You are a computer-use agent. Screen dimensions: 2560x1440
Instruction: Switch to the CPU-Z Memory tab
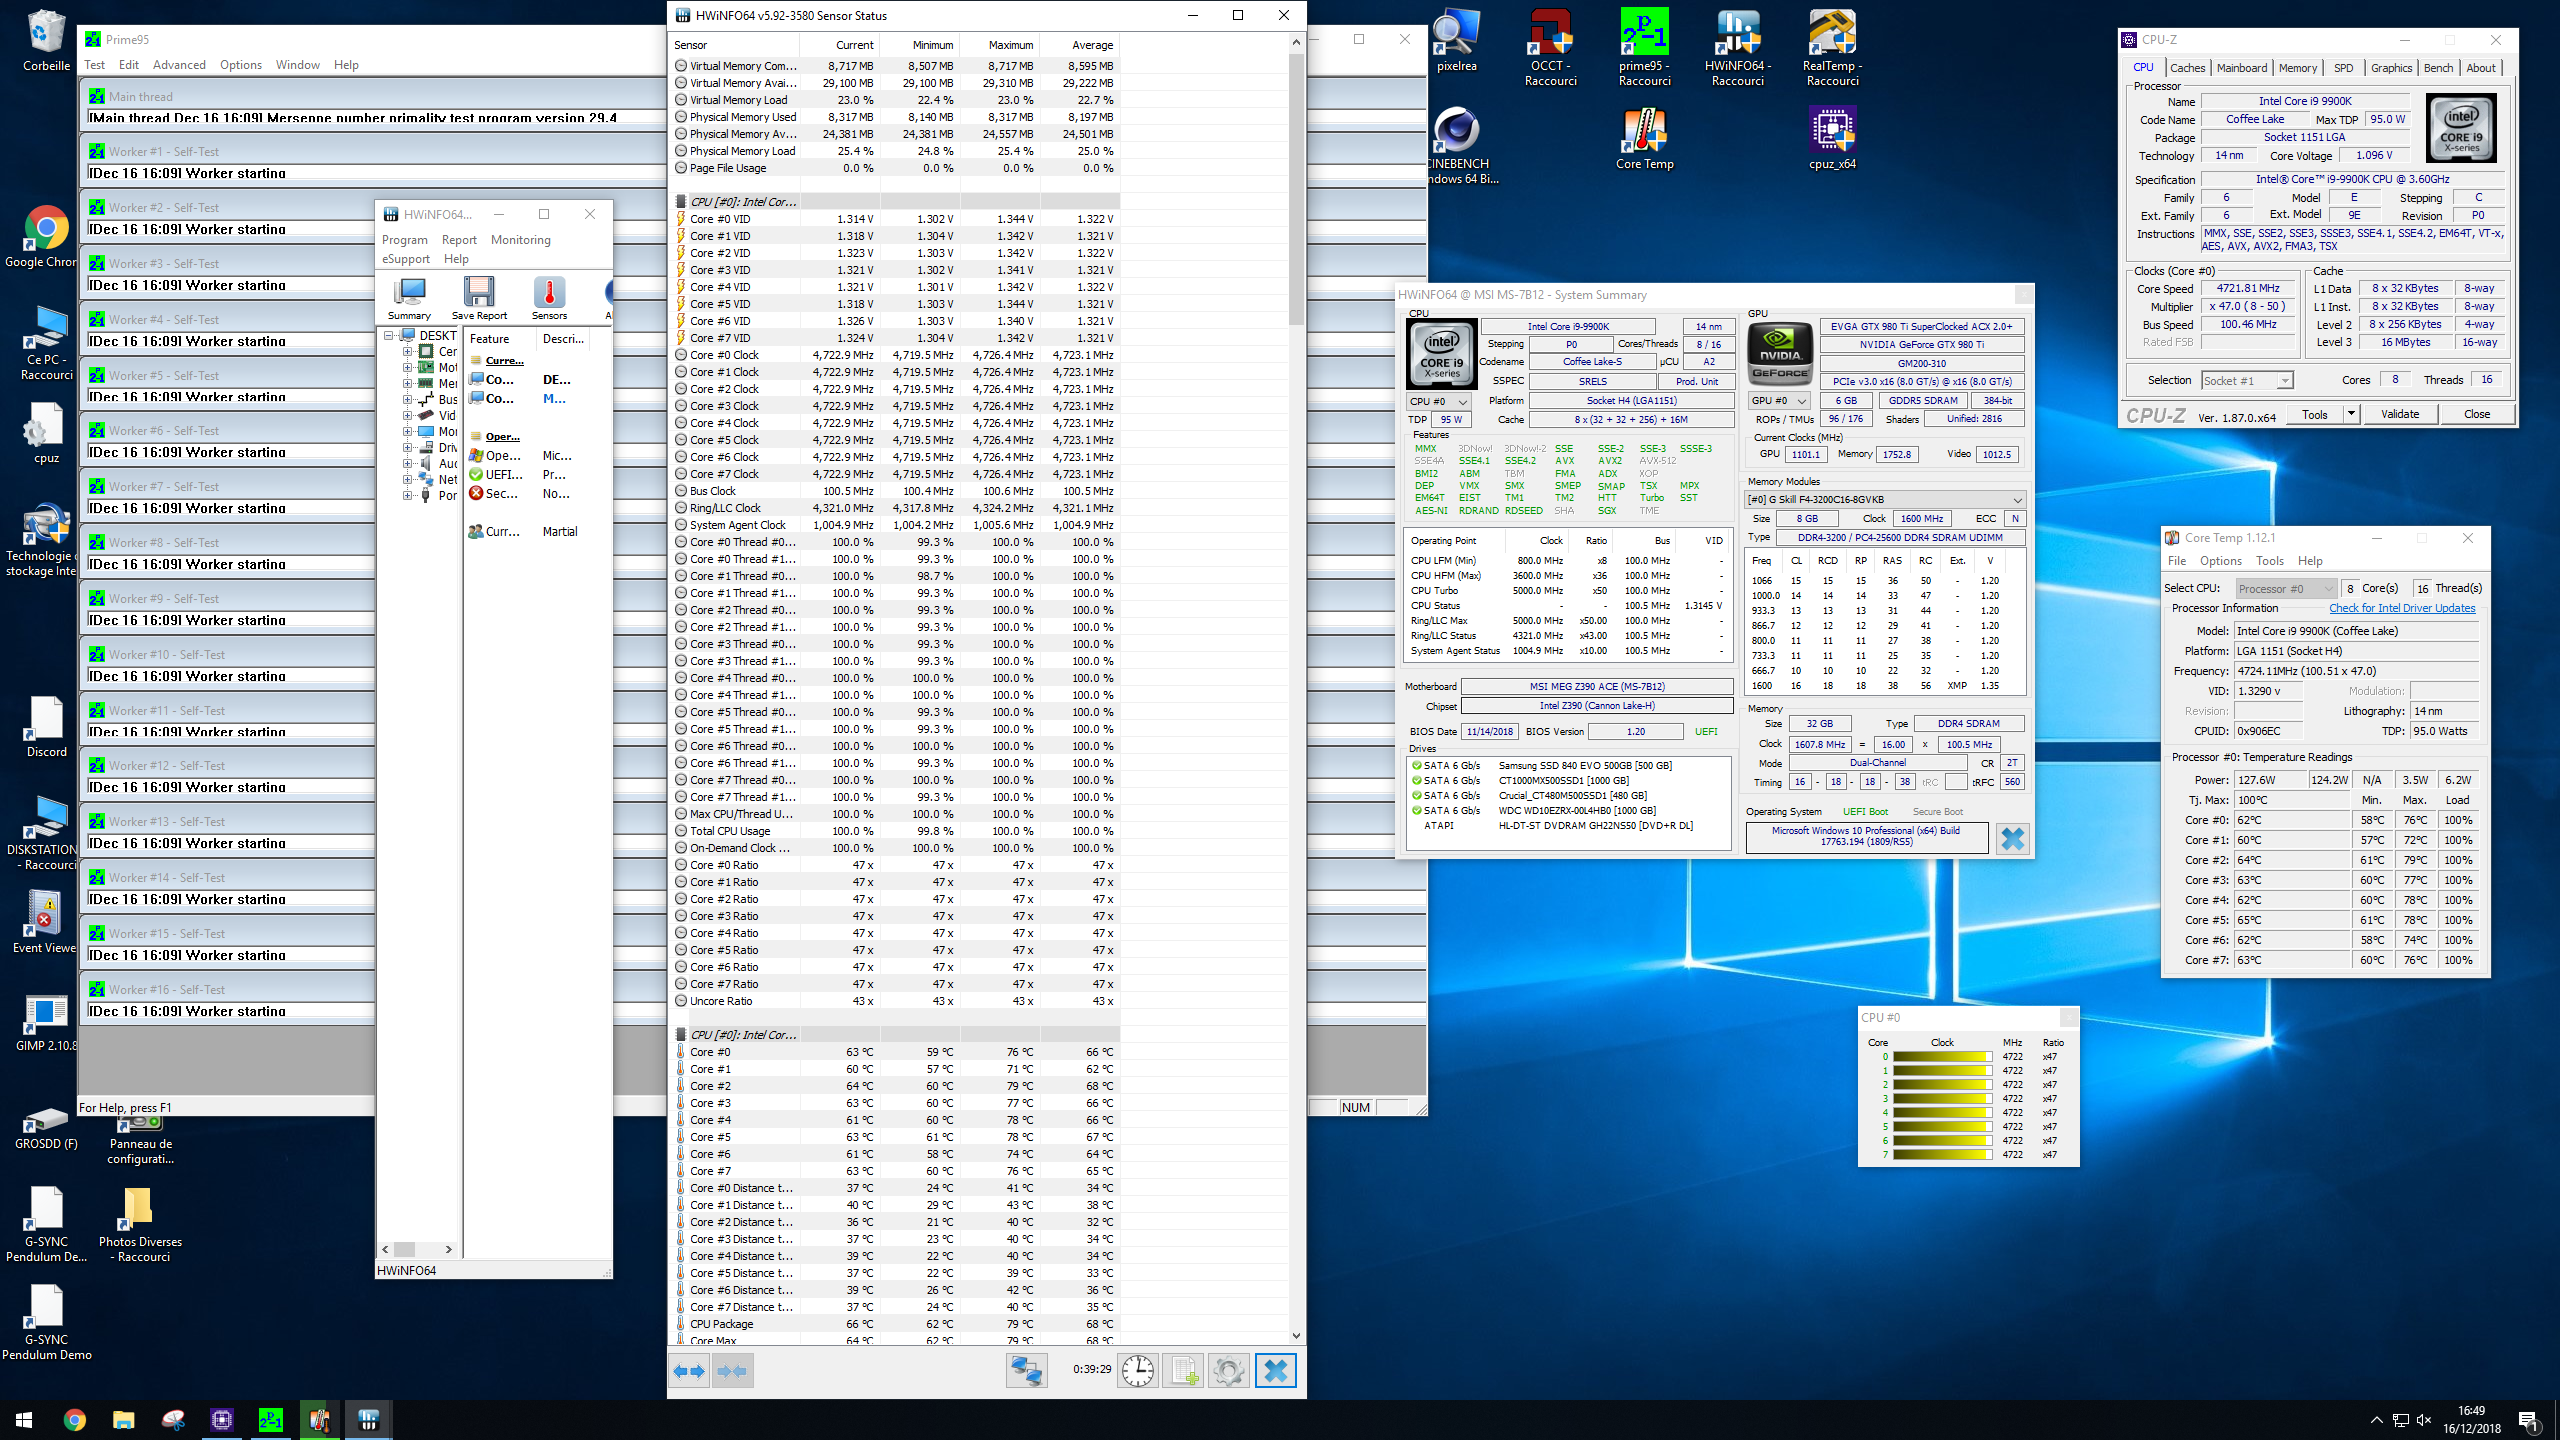[2297, 68]
